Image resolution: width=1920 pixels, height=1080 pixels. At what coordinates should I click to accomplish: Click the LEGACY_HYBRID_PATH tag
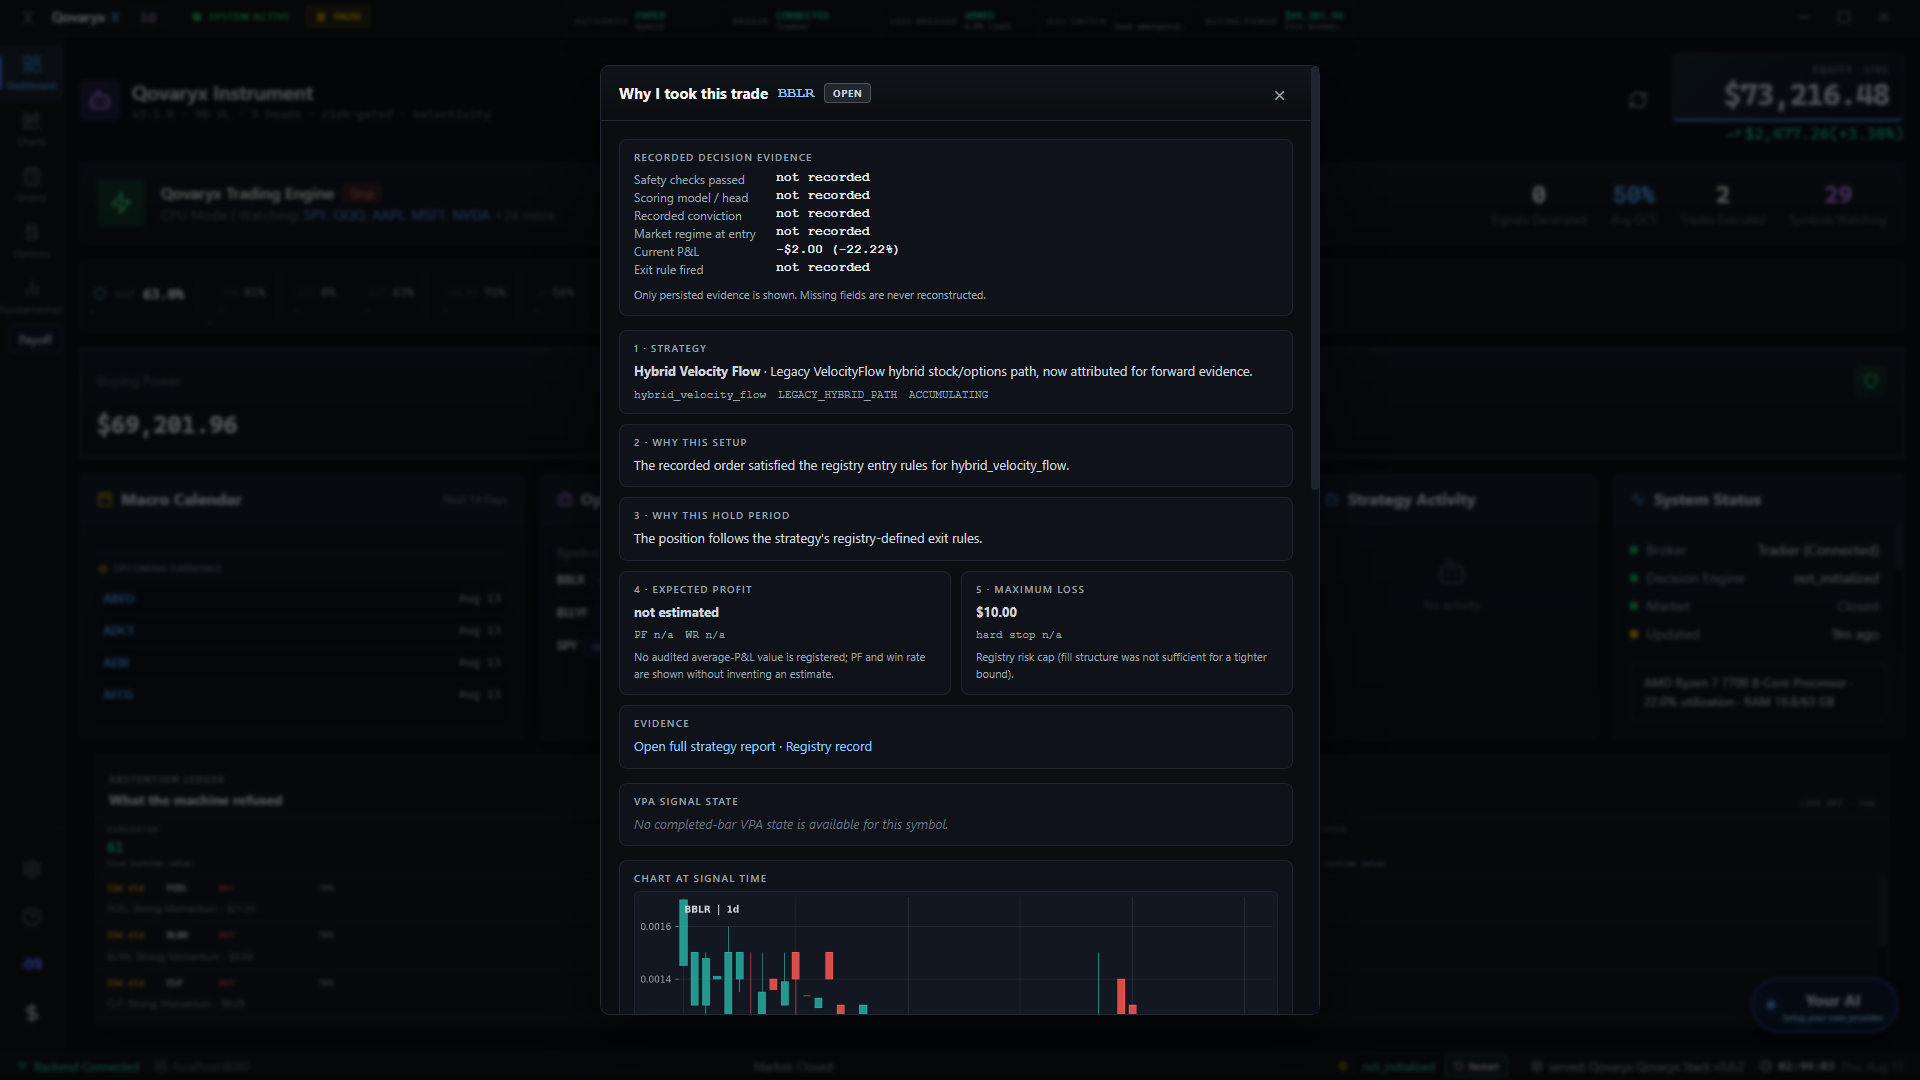837,395
